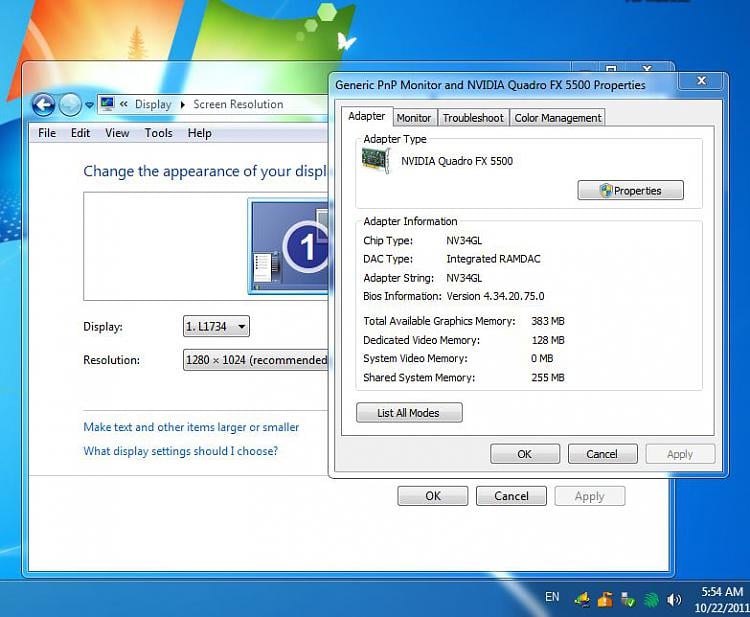Open the Help menu

pyautogui.click(x=199, y=133)
